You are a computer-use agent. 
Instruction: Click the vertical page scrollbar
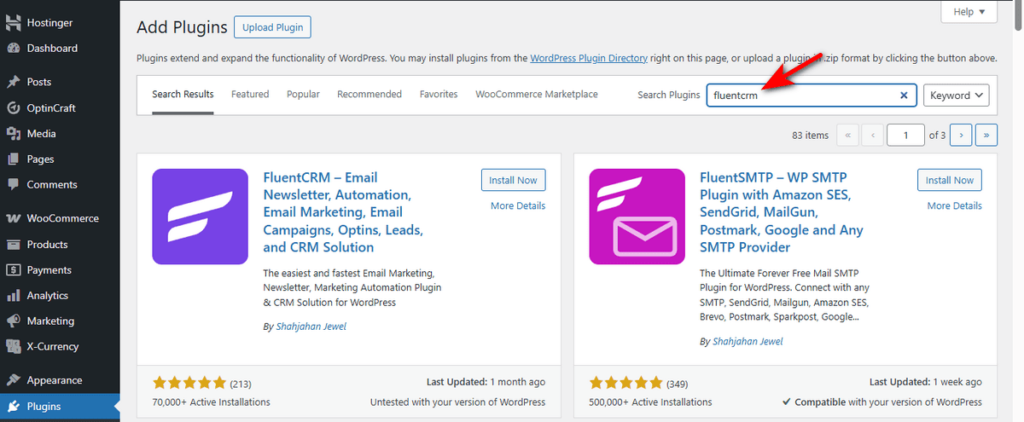coord(1019,16)
